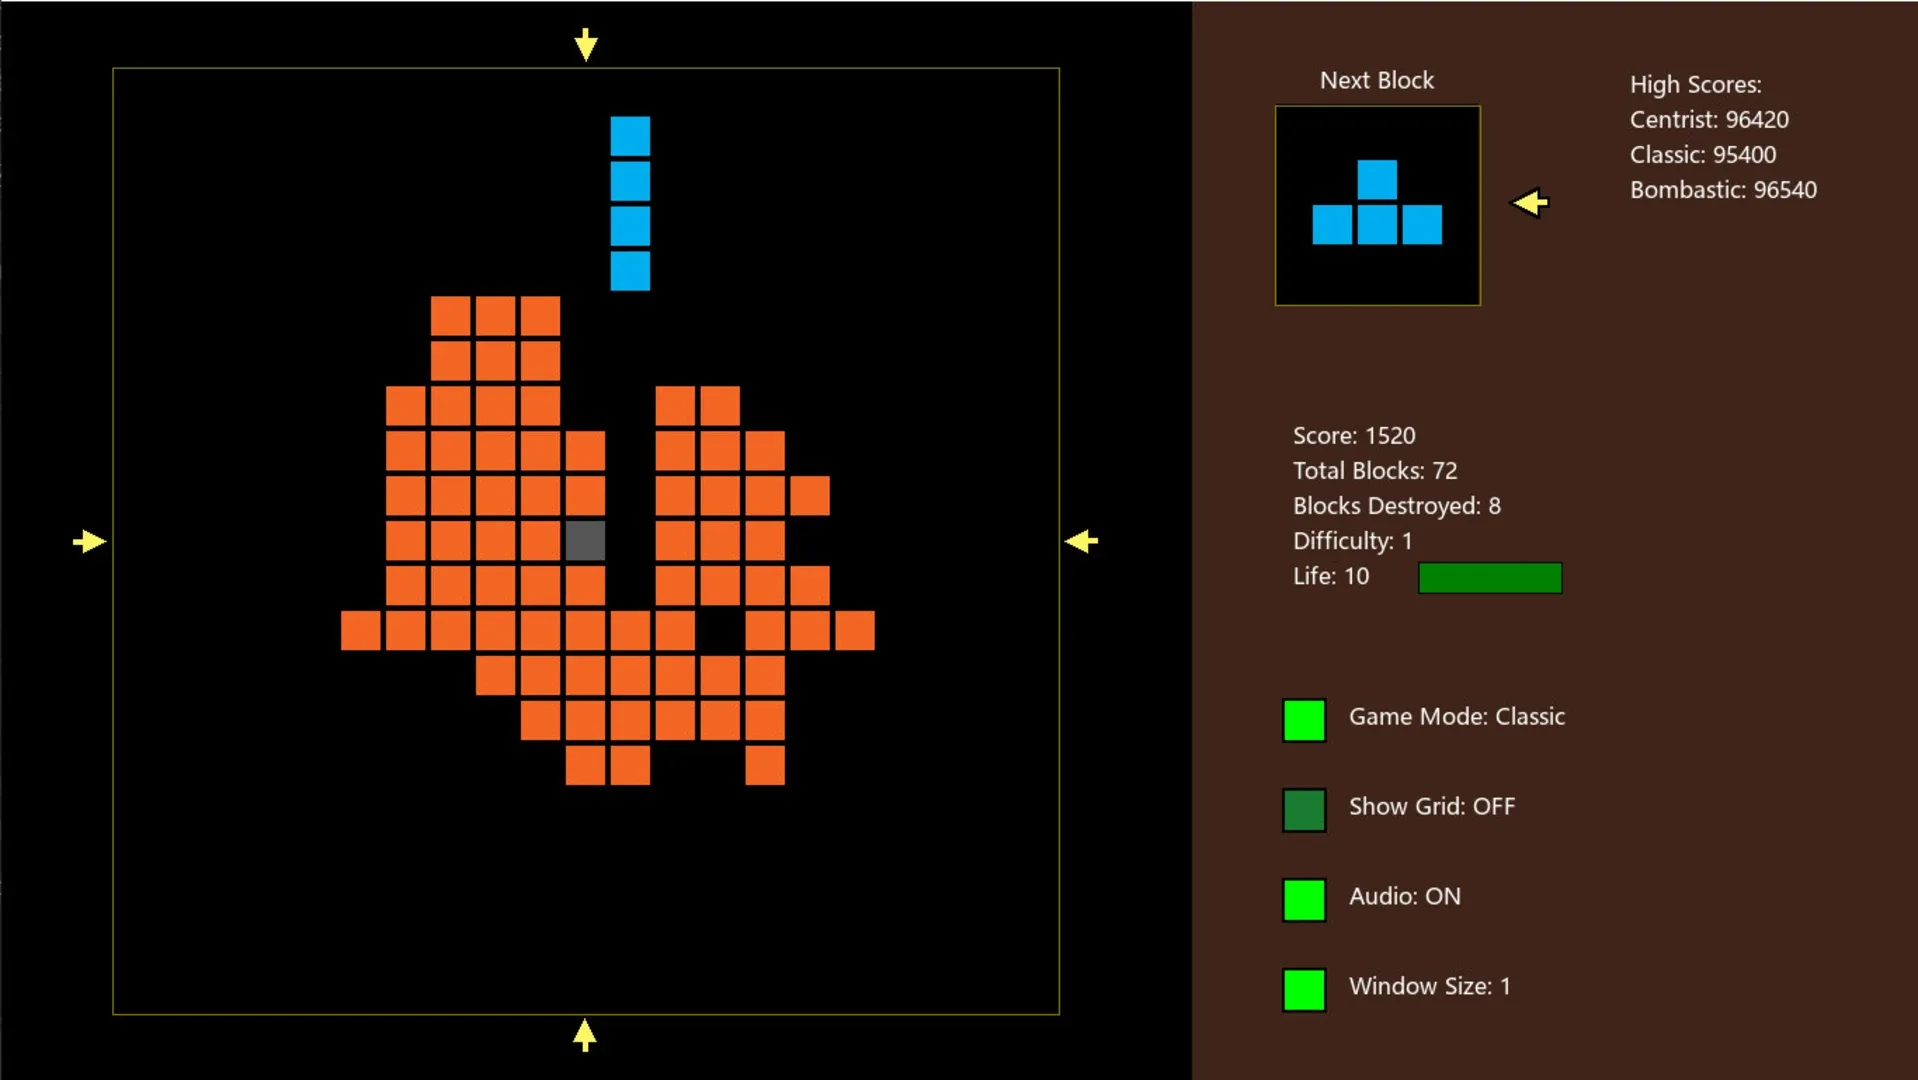This screenshot has height=1080, width=1918.
Task: Click the 'Show Grid: OFF' text
Action: tap(1431, 807)
